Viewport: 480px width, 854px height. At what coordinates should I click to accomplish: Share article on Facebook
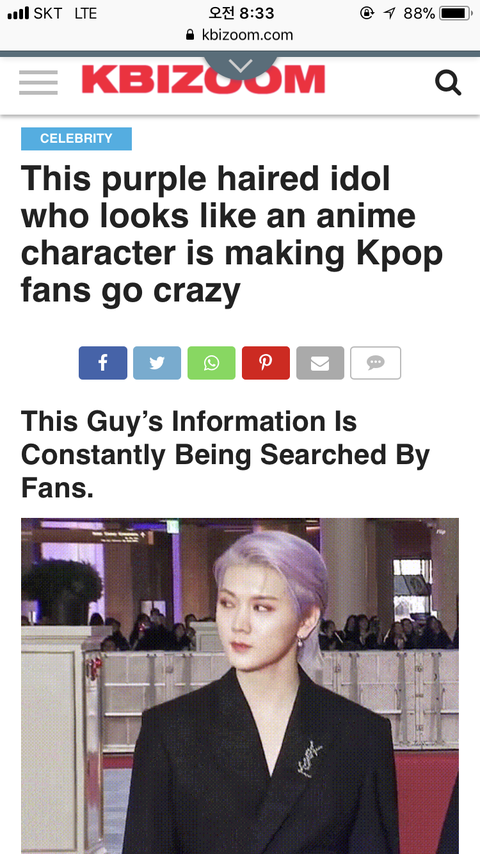tap(103, 363)
